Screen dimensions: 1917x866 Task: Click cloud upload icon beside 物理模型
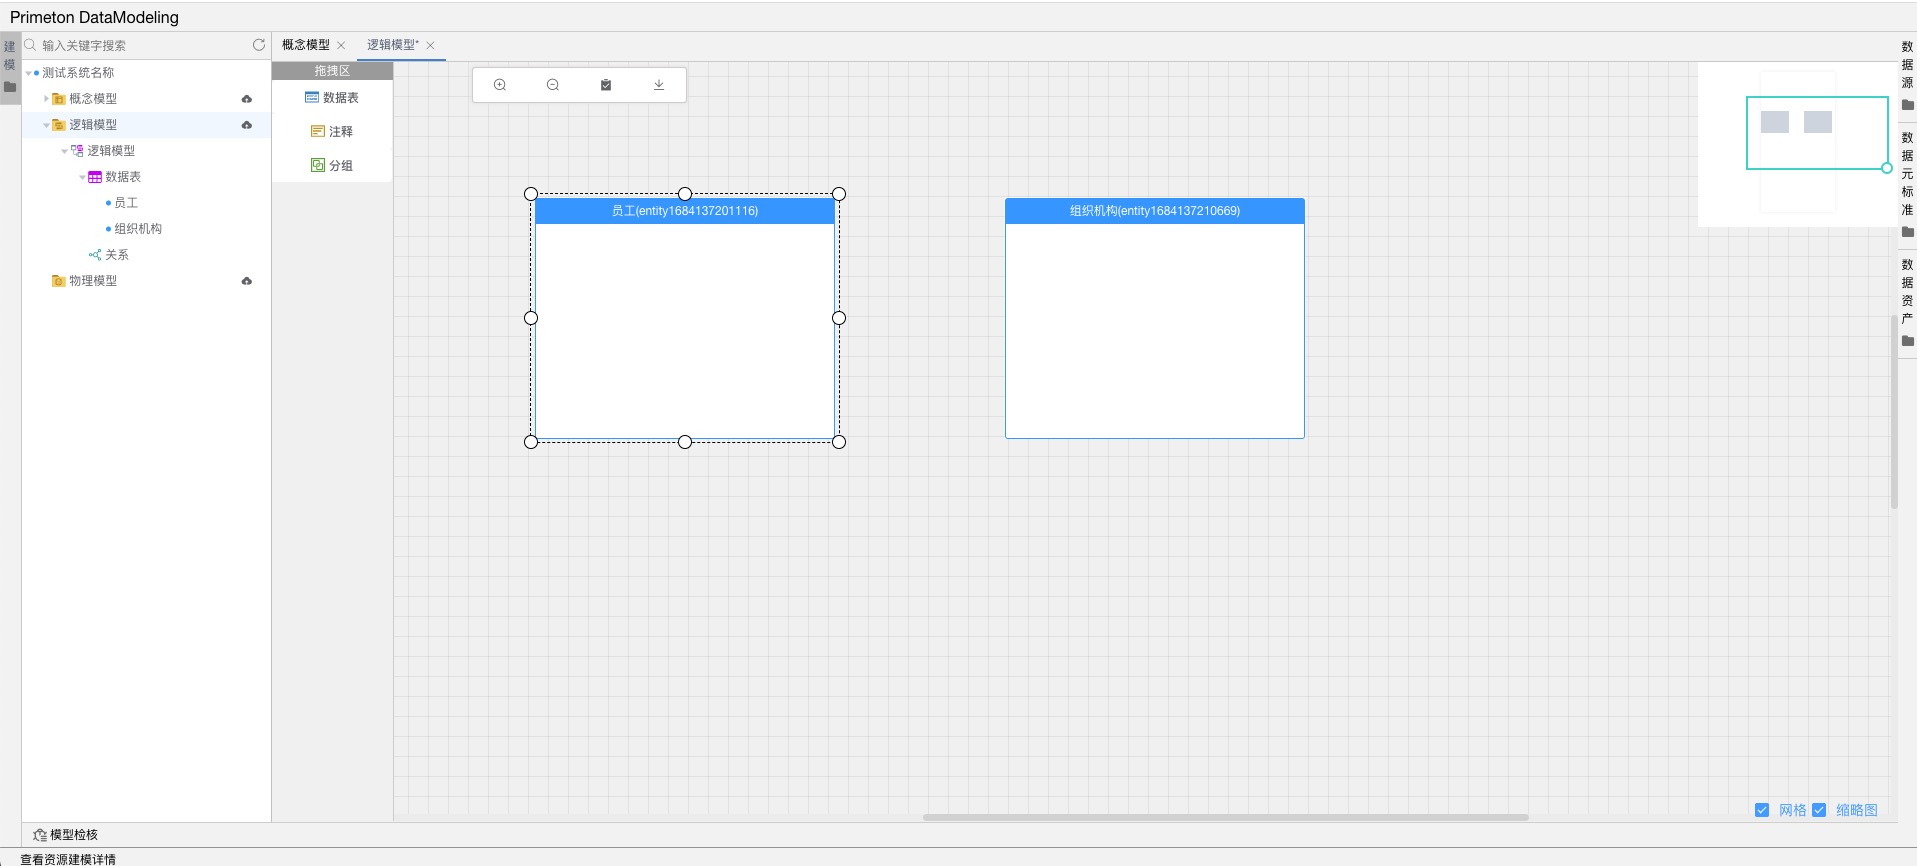pyautogui.click(x=247, y=281)
